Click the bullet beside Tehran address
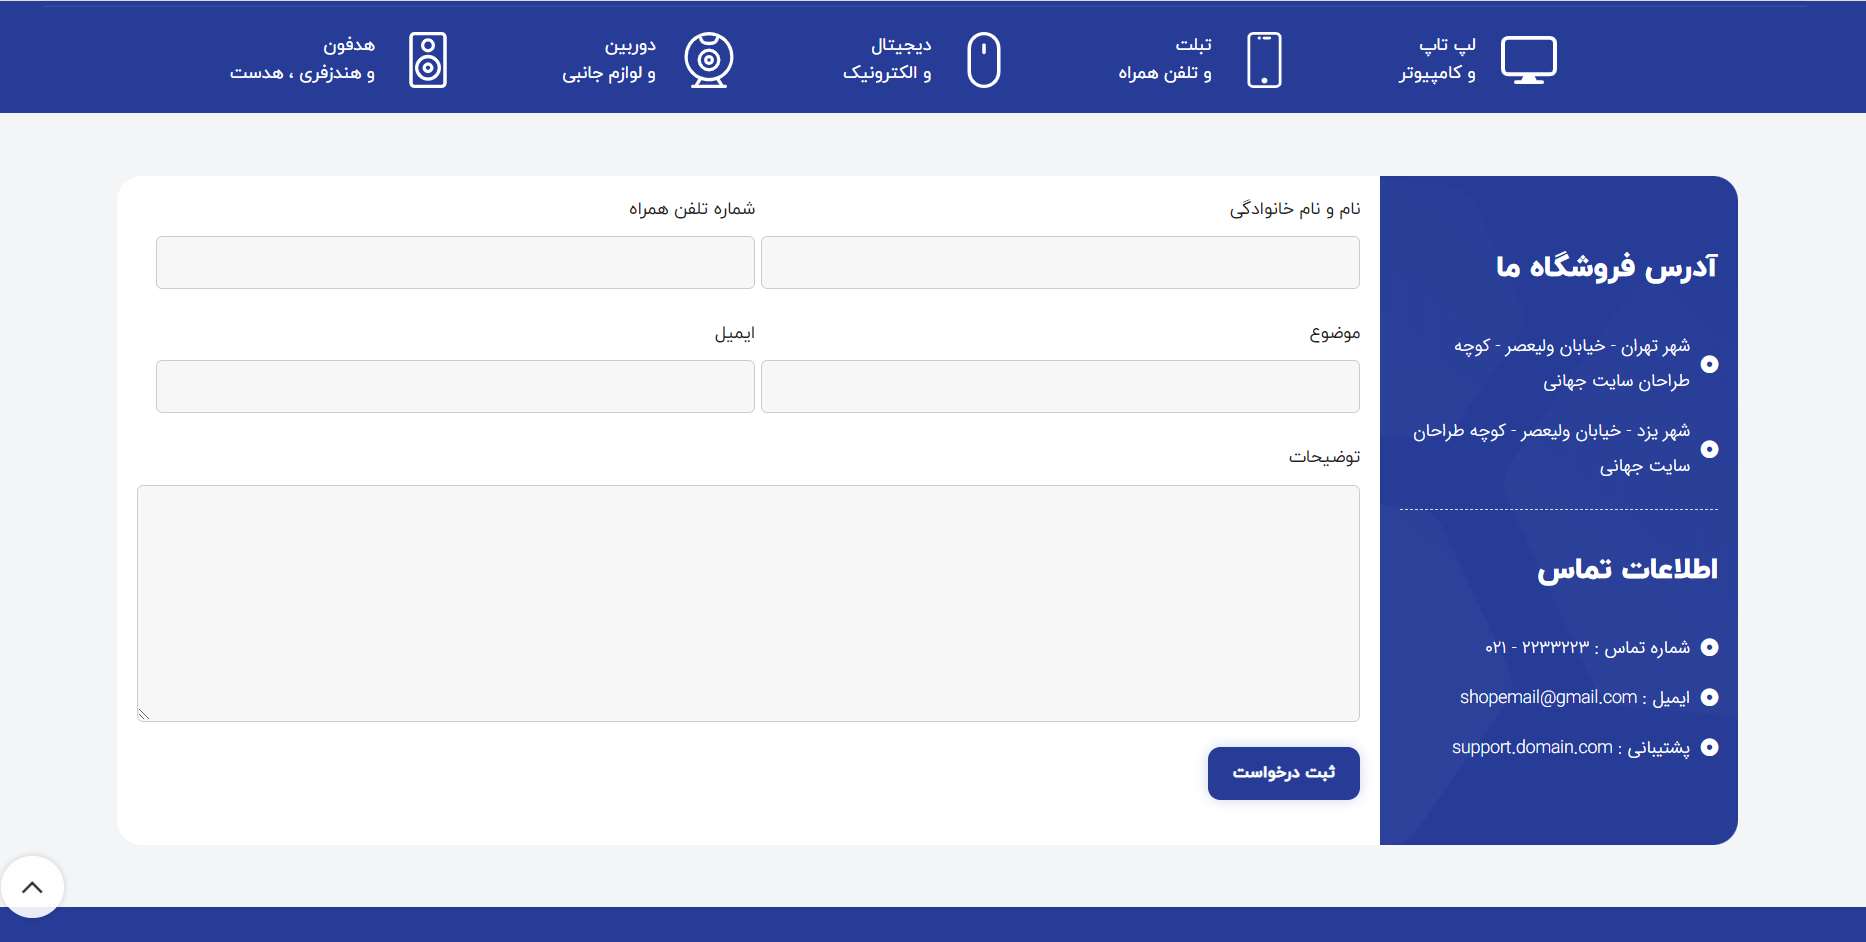This screenshot has width=1866, height=942. click(x=1710, y=364)
